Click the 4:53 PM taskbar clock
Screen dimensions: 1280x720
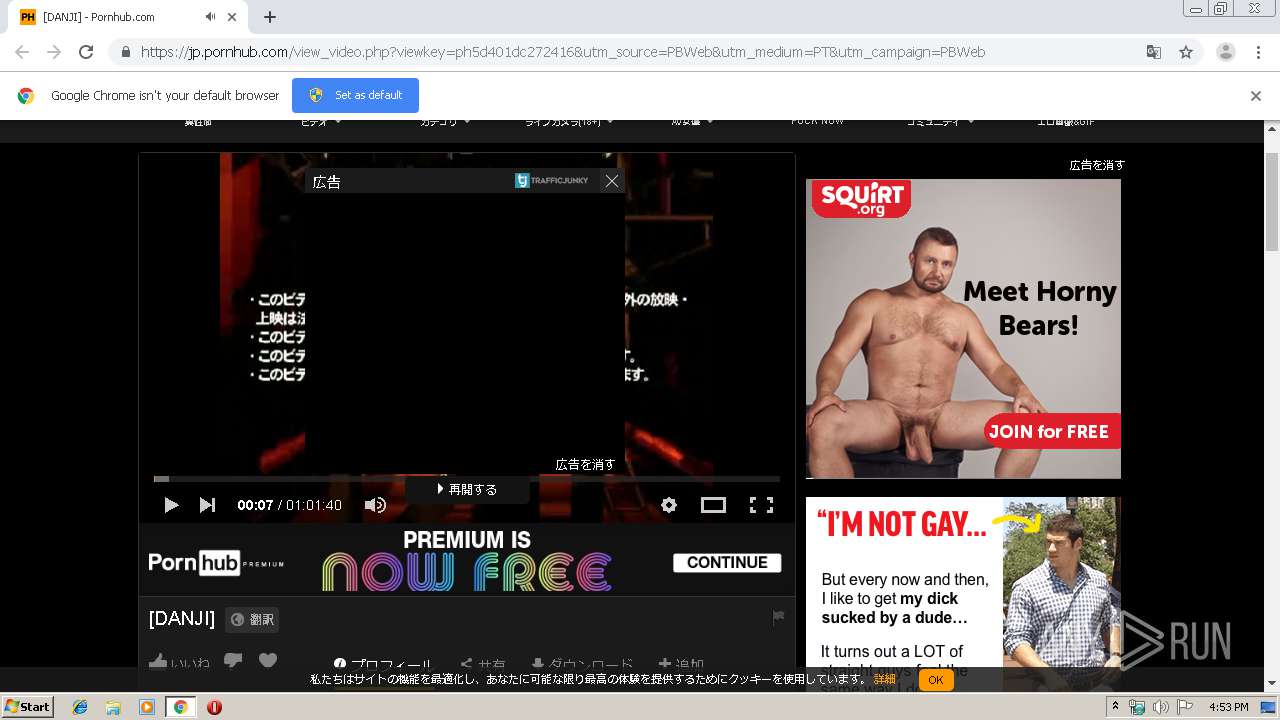(x=1229, y=707)
